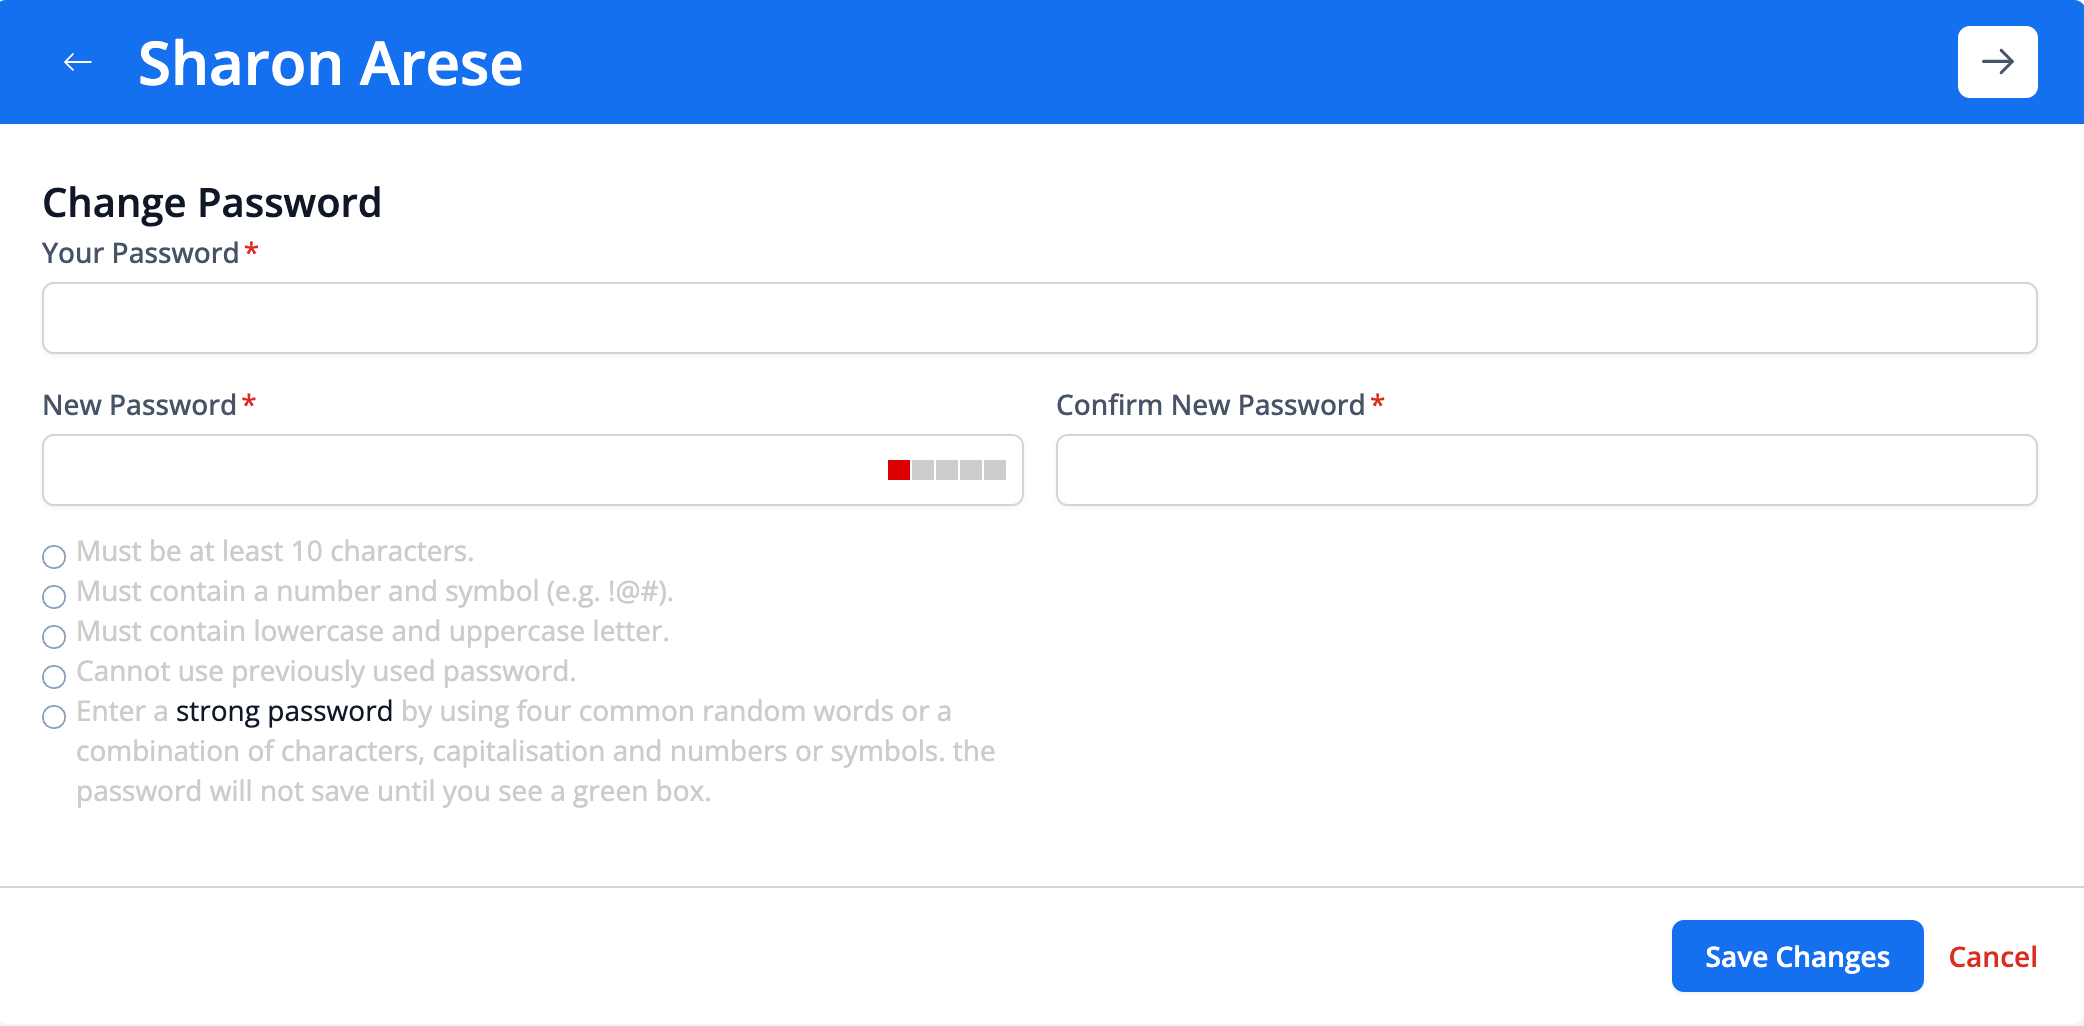Focus the New Password input field
The image size is (2084, 1026).
coord(460,470)
